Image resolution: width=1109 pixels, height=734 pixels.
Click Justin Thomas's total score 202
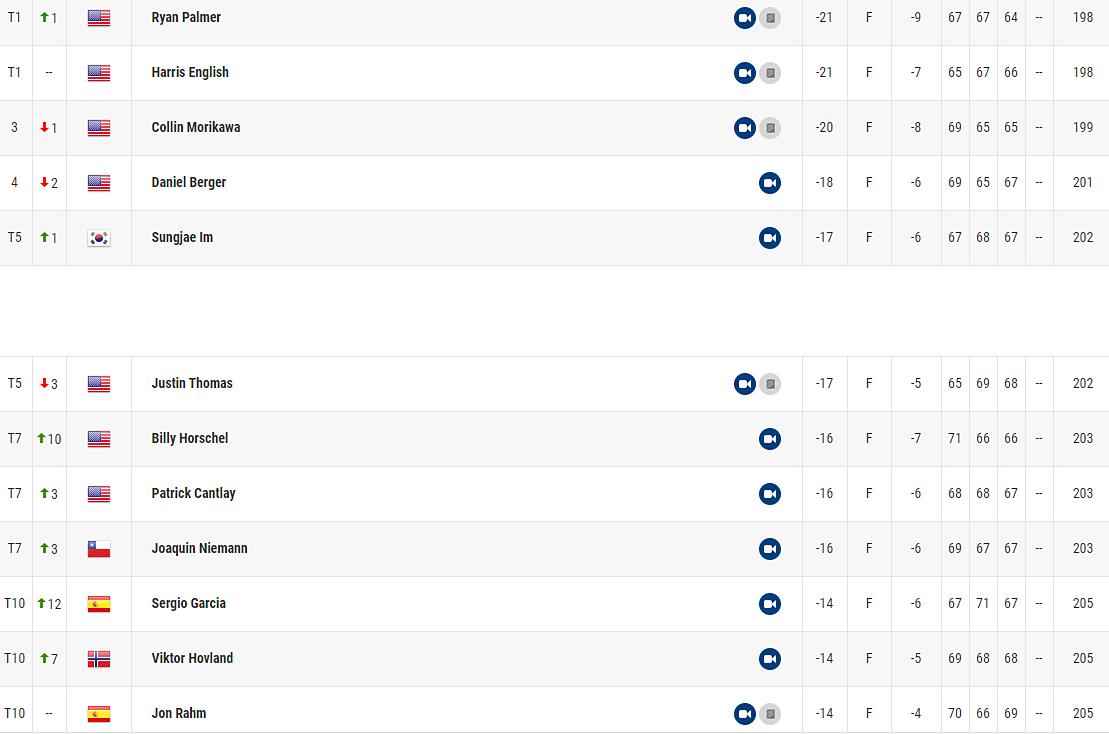(x=1082, y=383)
